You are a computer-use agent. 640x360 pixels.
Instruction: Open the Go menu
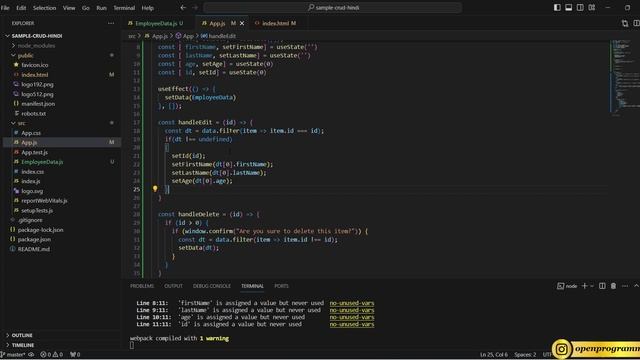[85, 8]
